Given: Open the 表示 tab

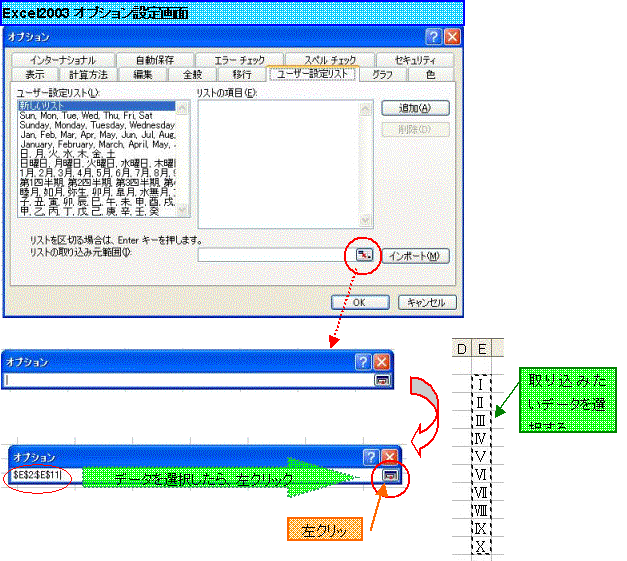Looking at the screenshot, I should coord(35,74).
